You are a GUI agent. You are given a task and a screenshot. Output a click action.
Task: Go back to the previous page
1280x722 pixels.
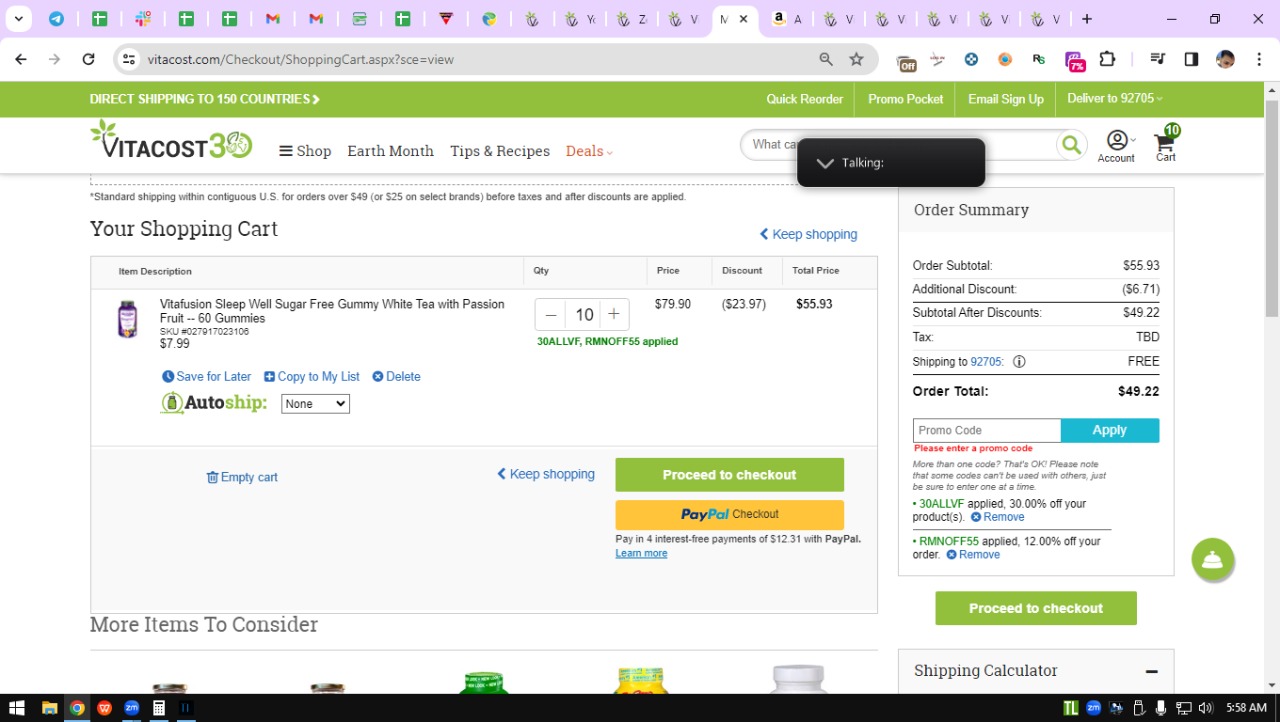click(20, 59)
